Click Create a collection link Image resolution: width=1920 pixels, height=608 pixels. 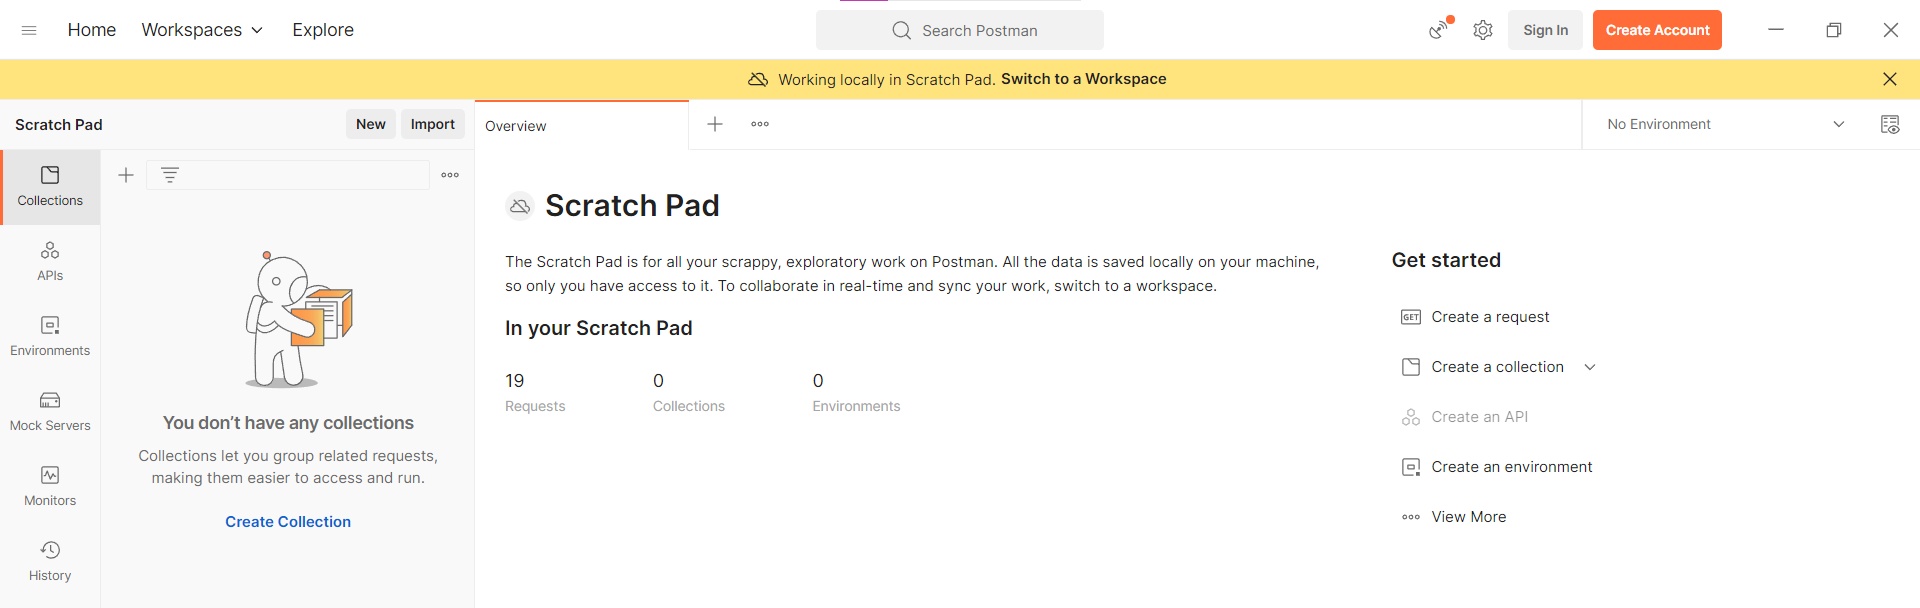pyautogui.click(x=1497, y=367)
